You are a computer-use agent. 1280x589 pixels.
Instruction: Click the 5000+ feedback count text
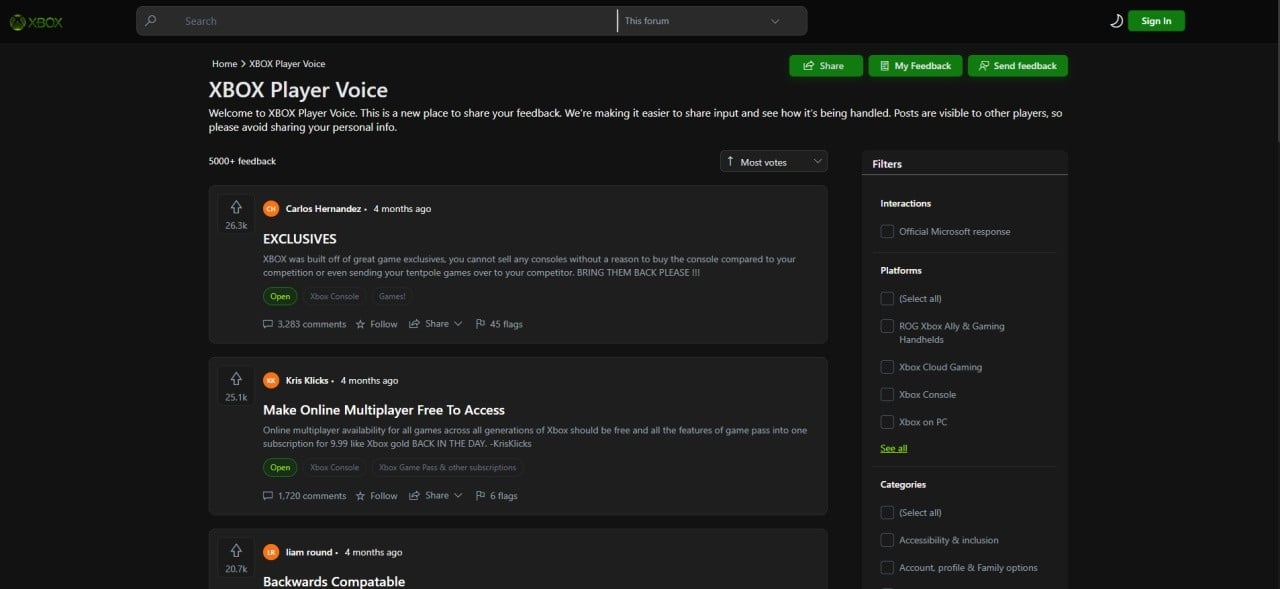[242, 161]
